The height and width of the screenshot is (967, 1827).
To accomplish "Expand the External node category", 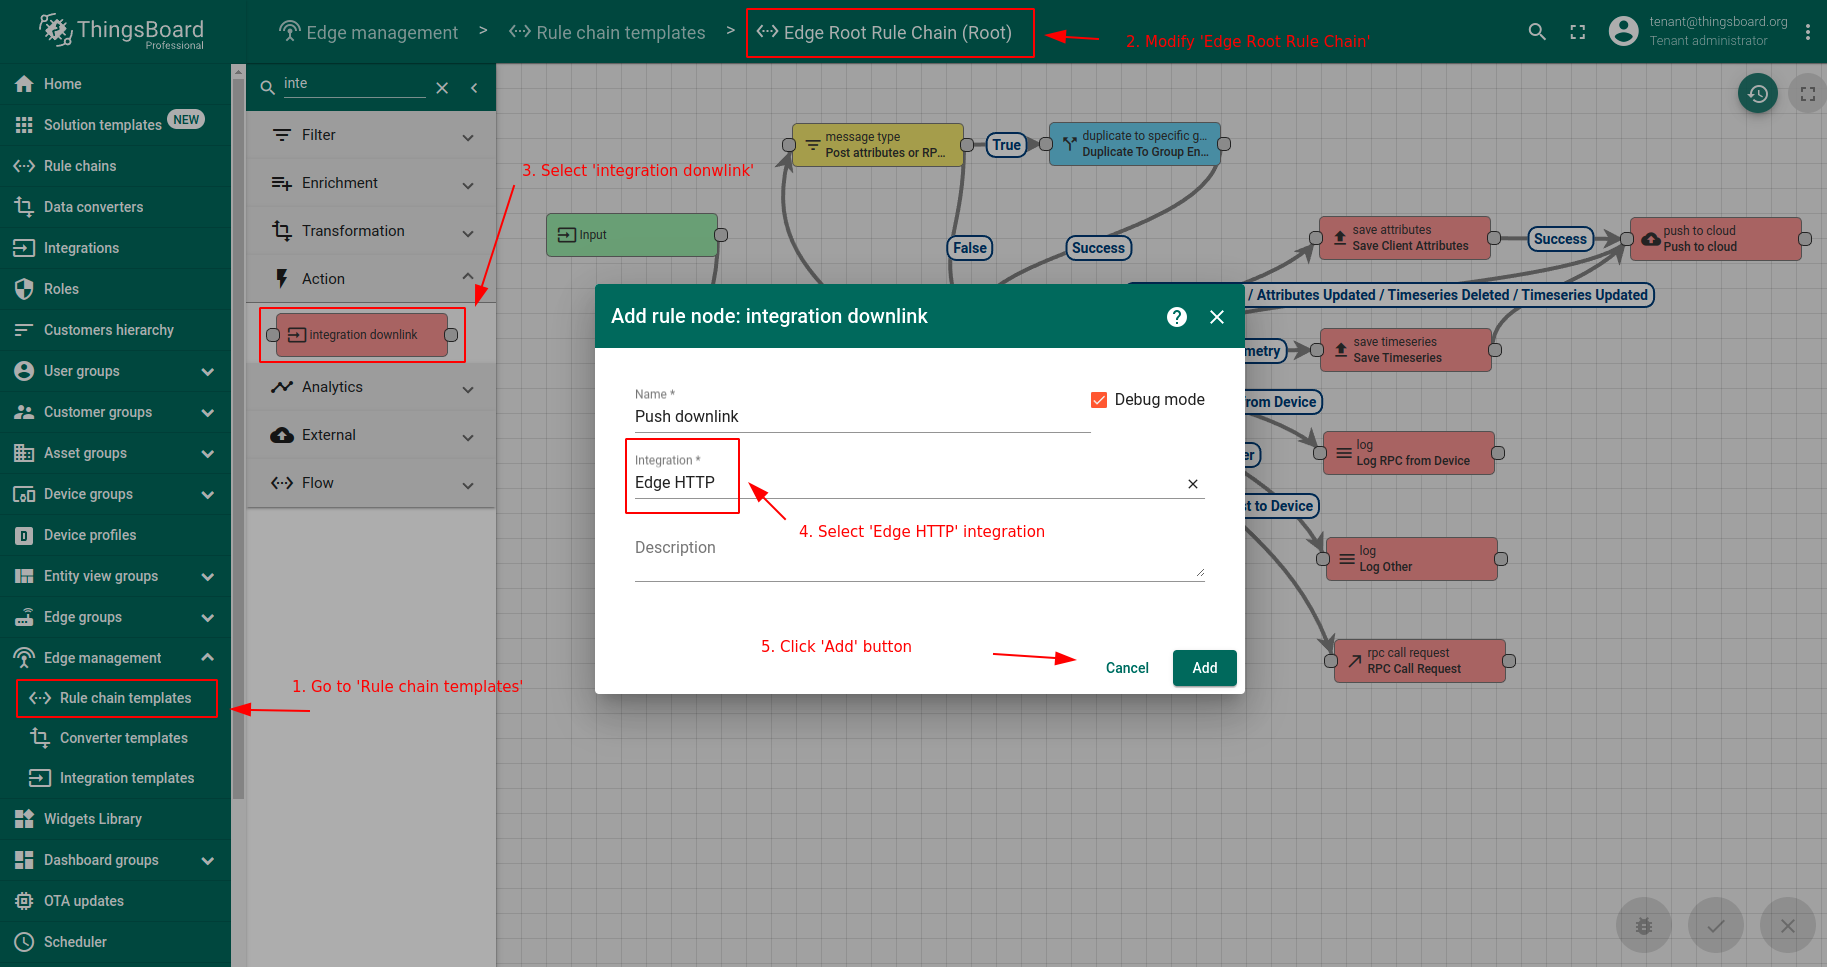I will click(x=371, y=435).
